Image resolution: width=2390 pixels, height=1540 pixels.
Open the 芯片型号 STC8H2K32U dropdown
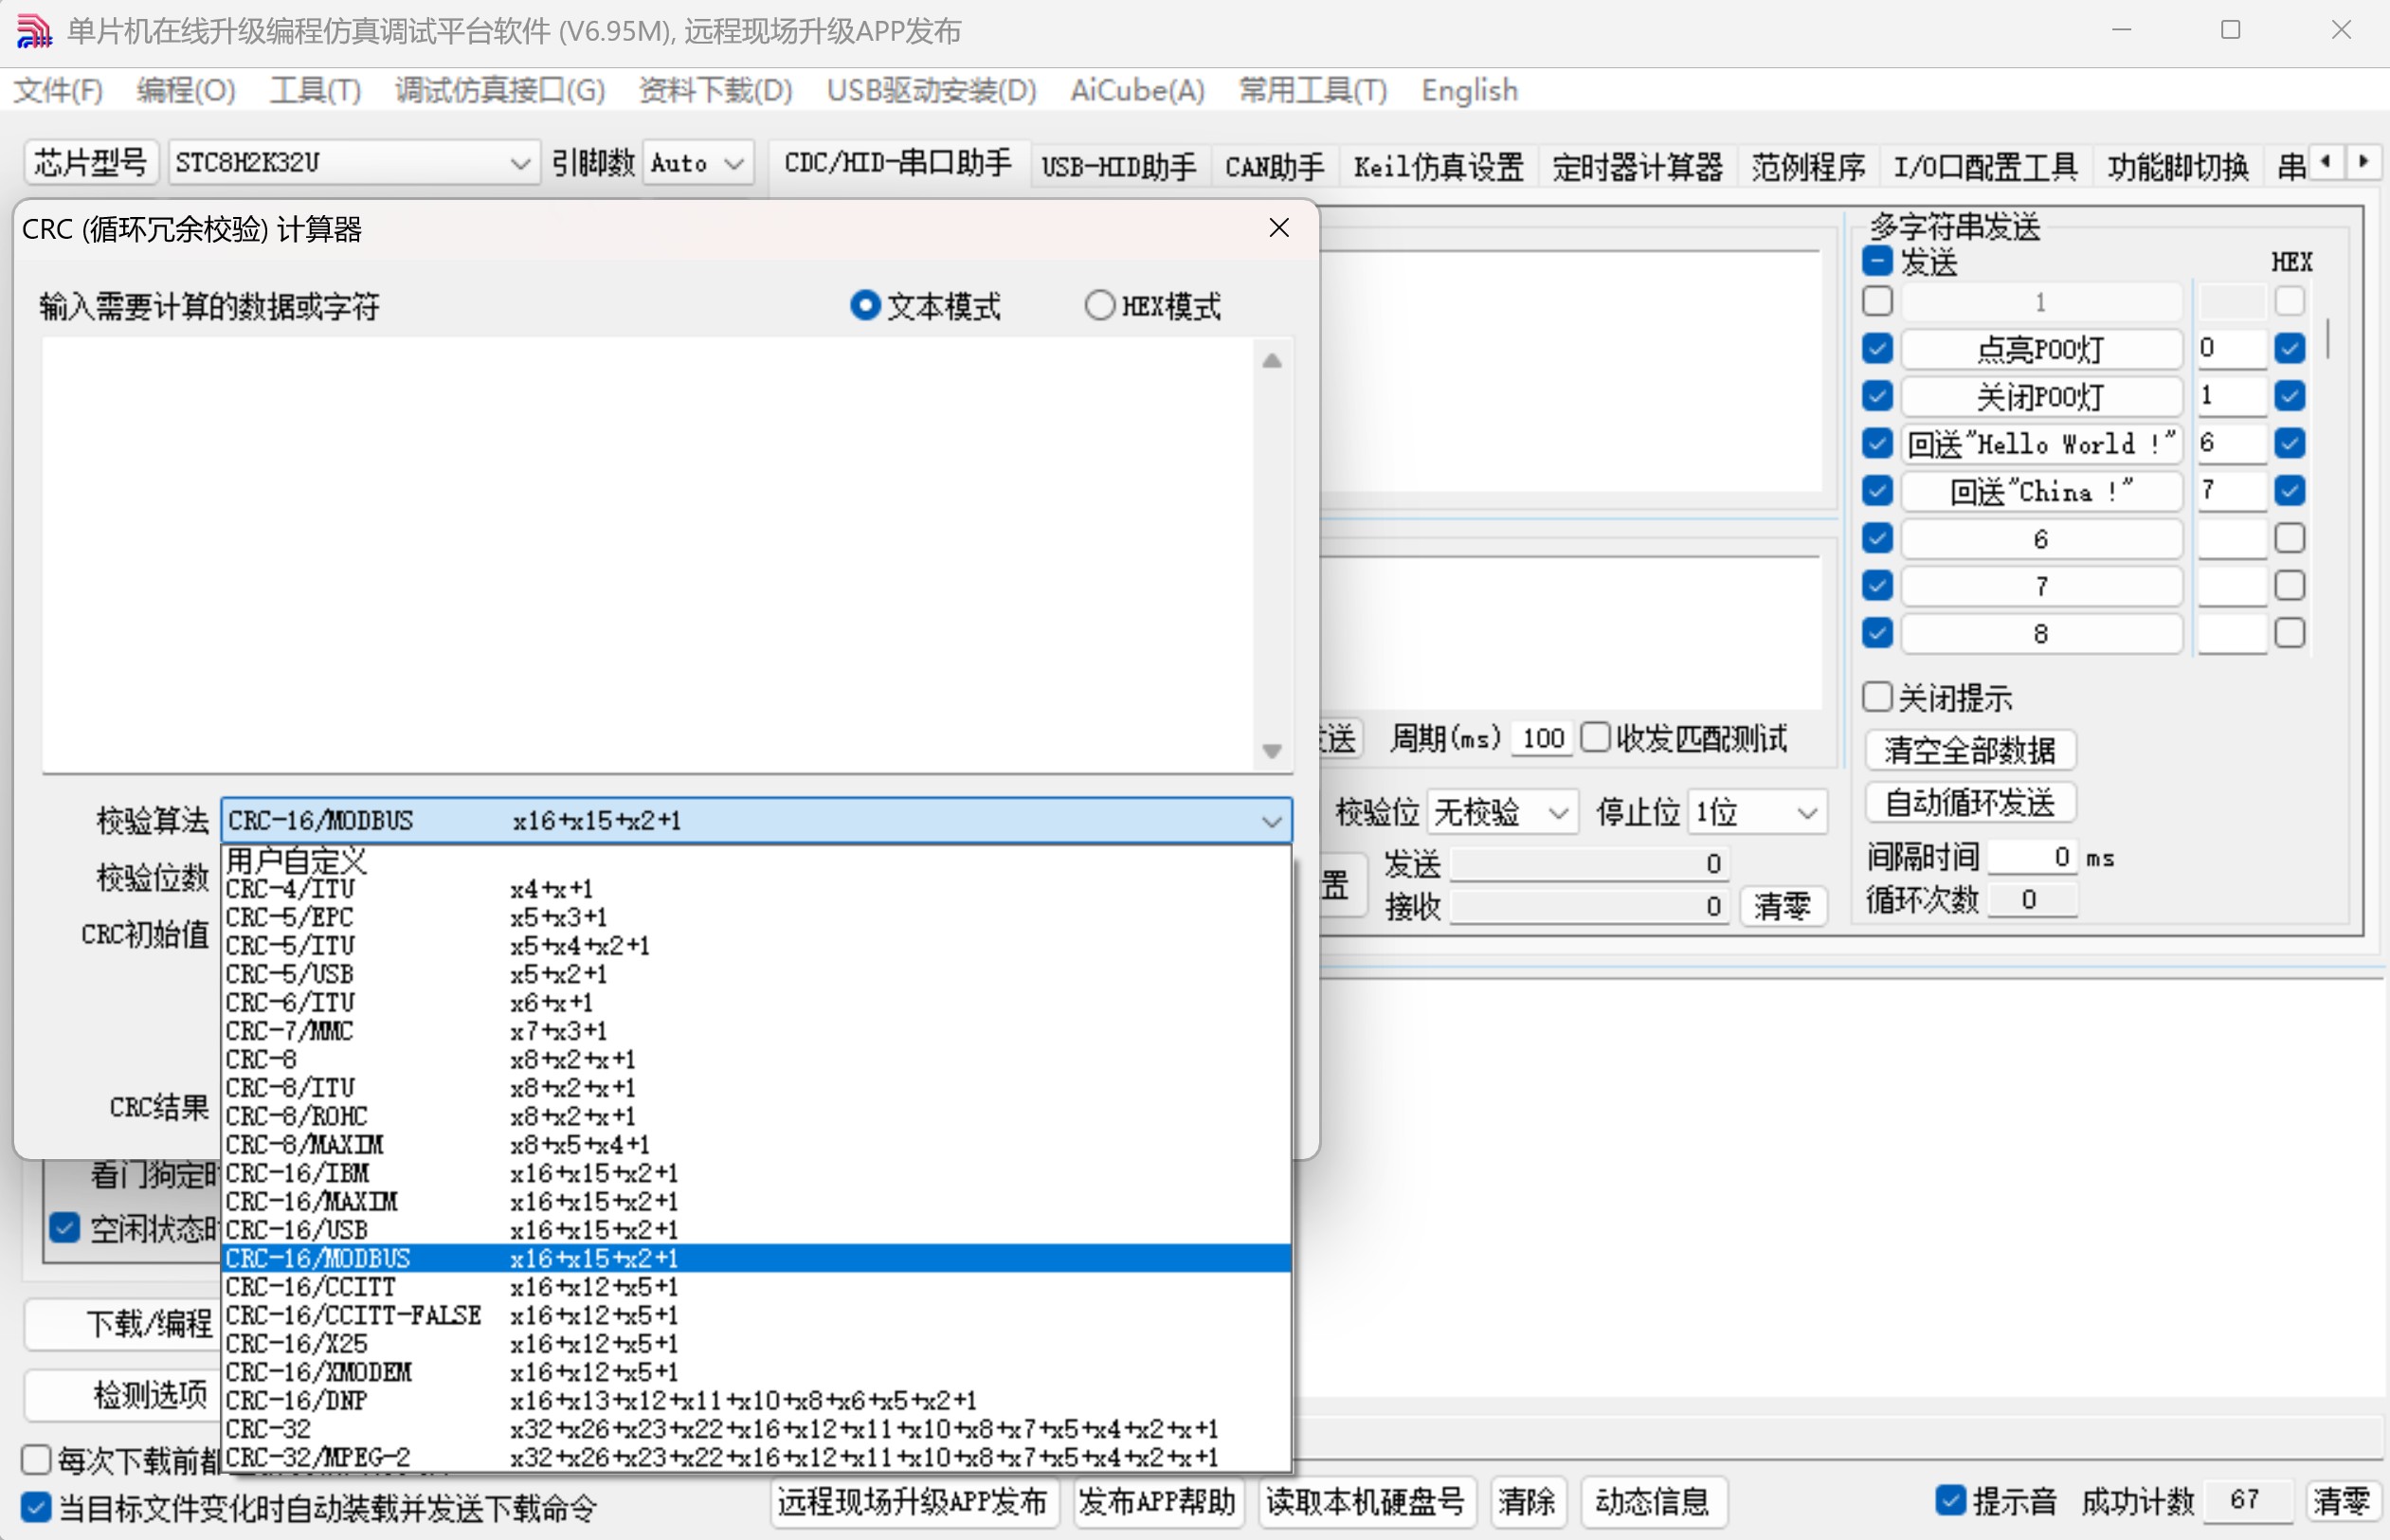pos(353,162)
